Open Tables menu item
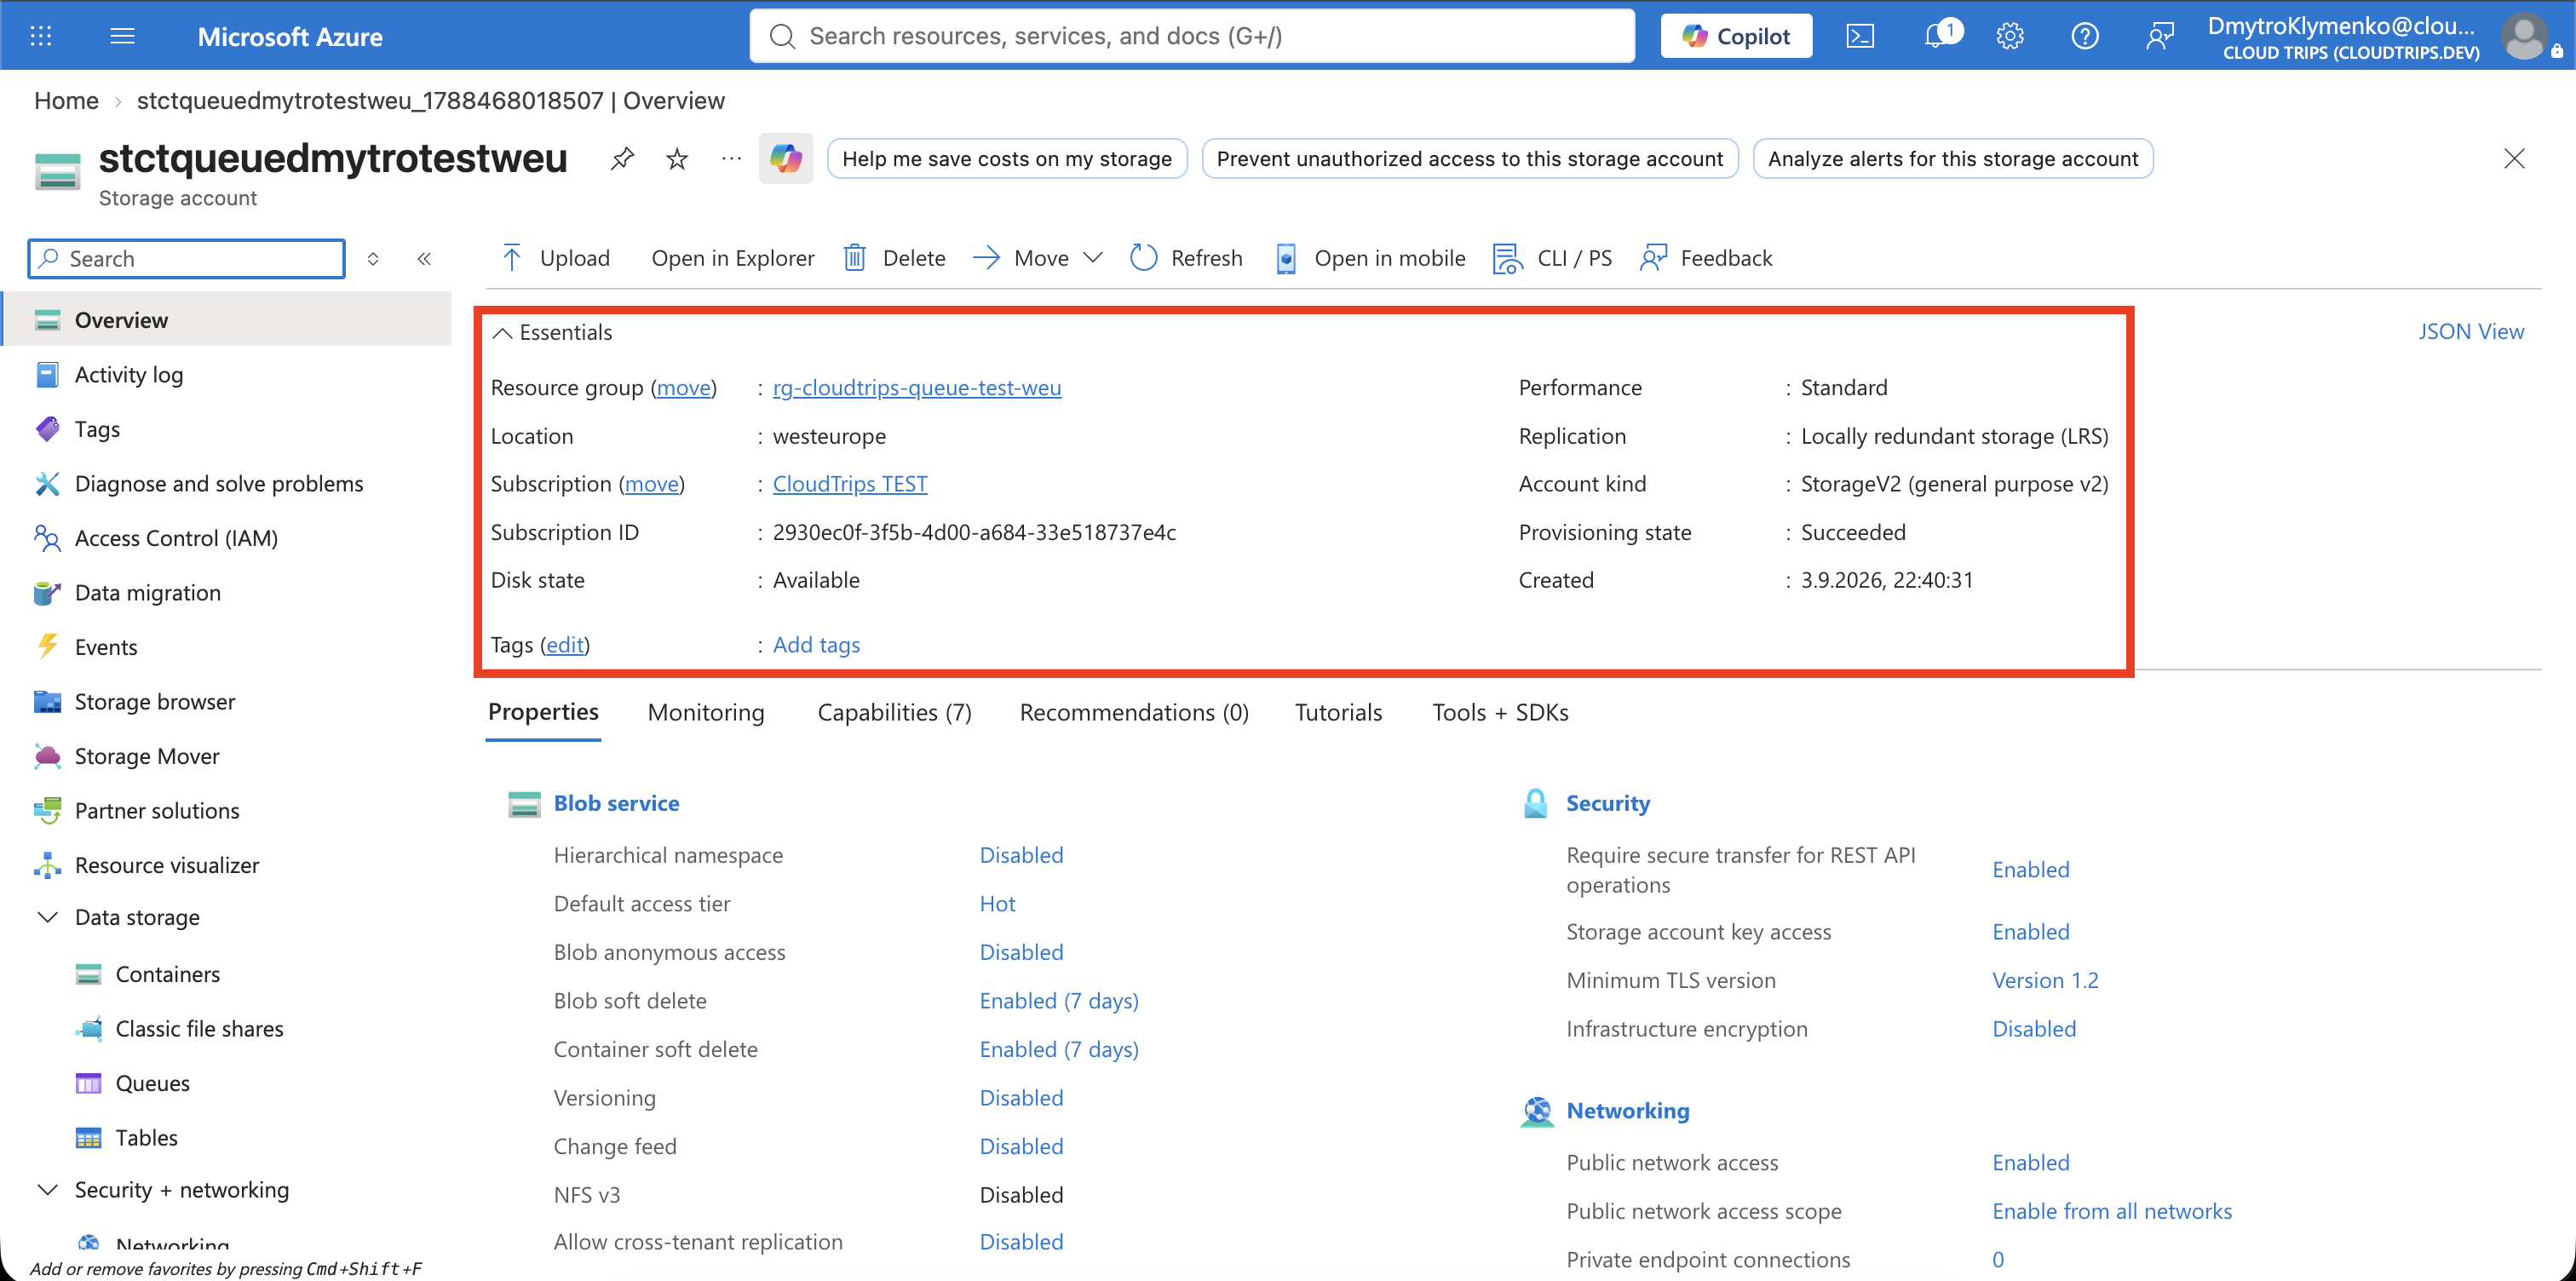 click(x=146, y=1138)
